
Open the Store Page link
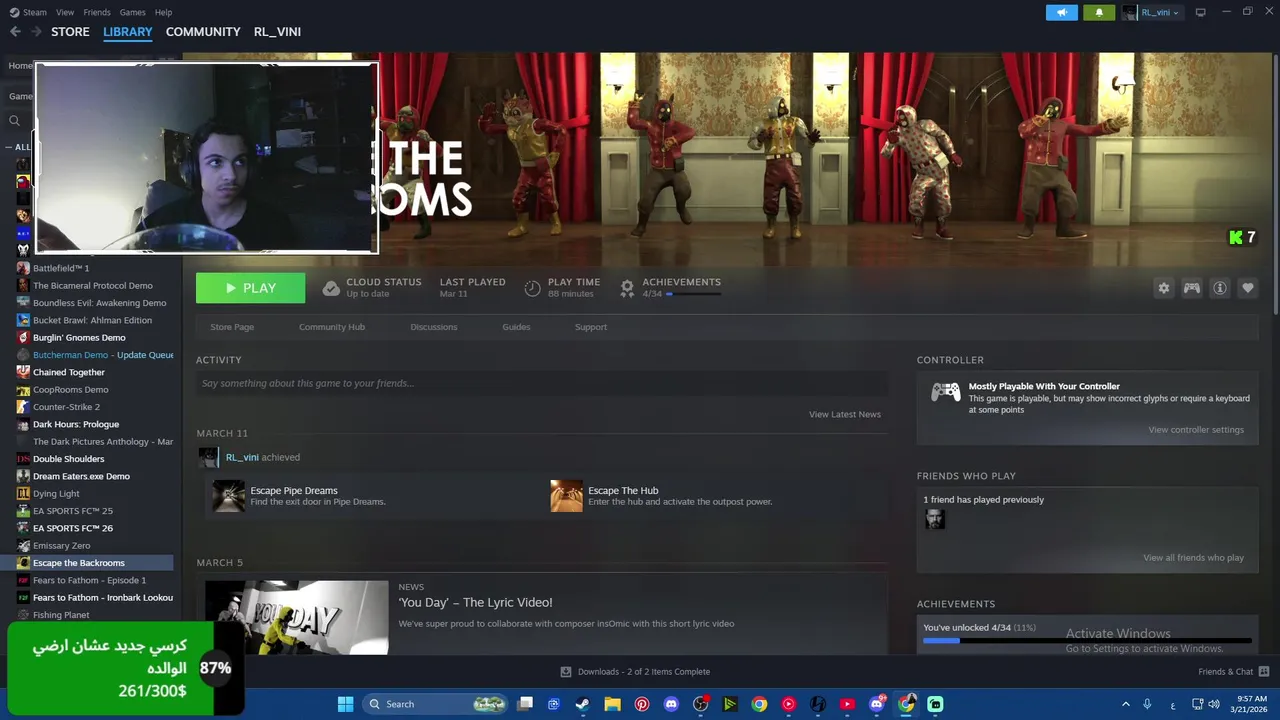point(232,327)
